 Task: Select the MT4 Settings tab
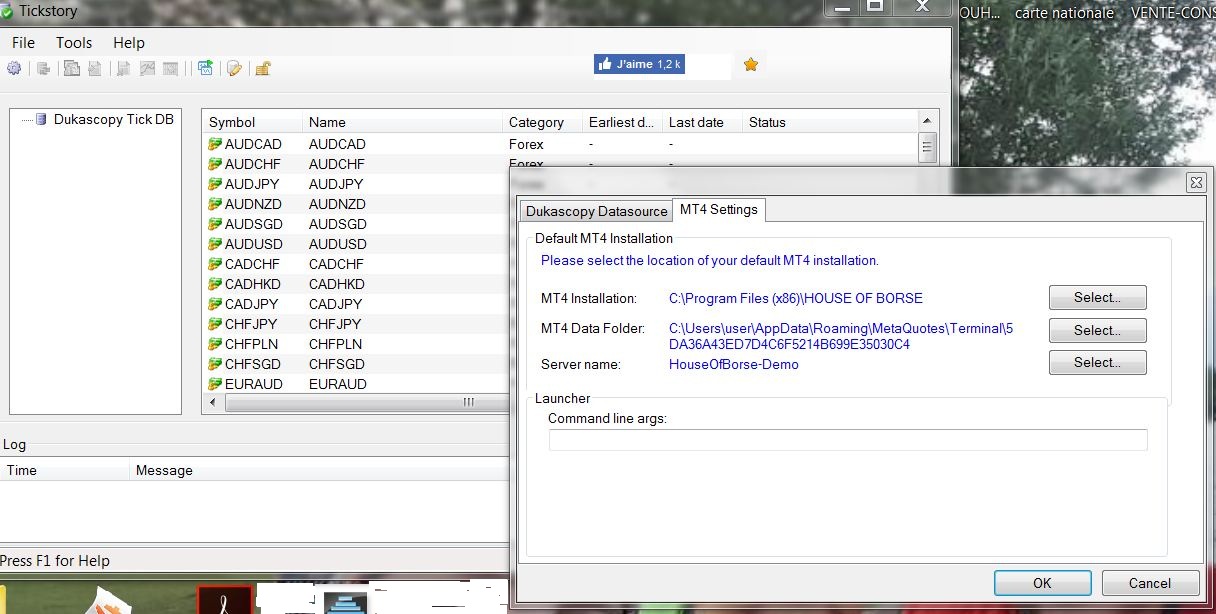tap(719, 210)
